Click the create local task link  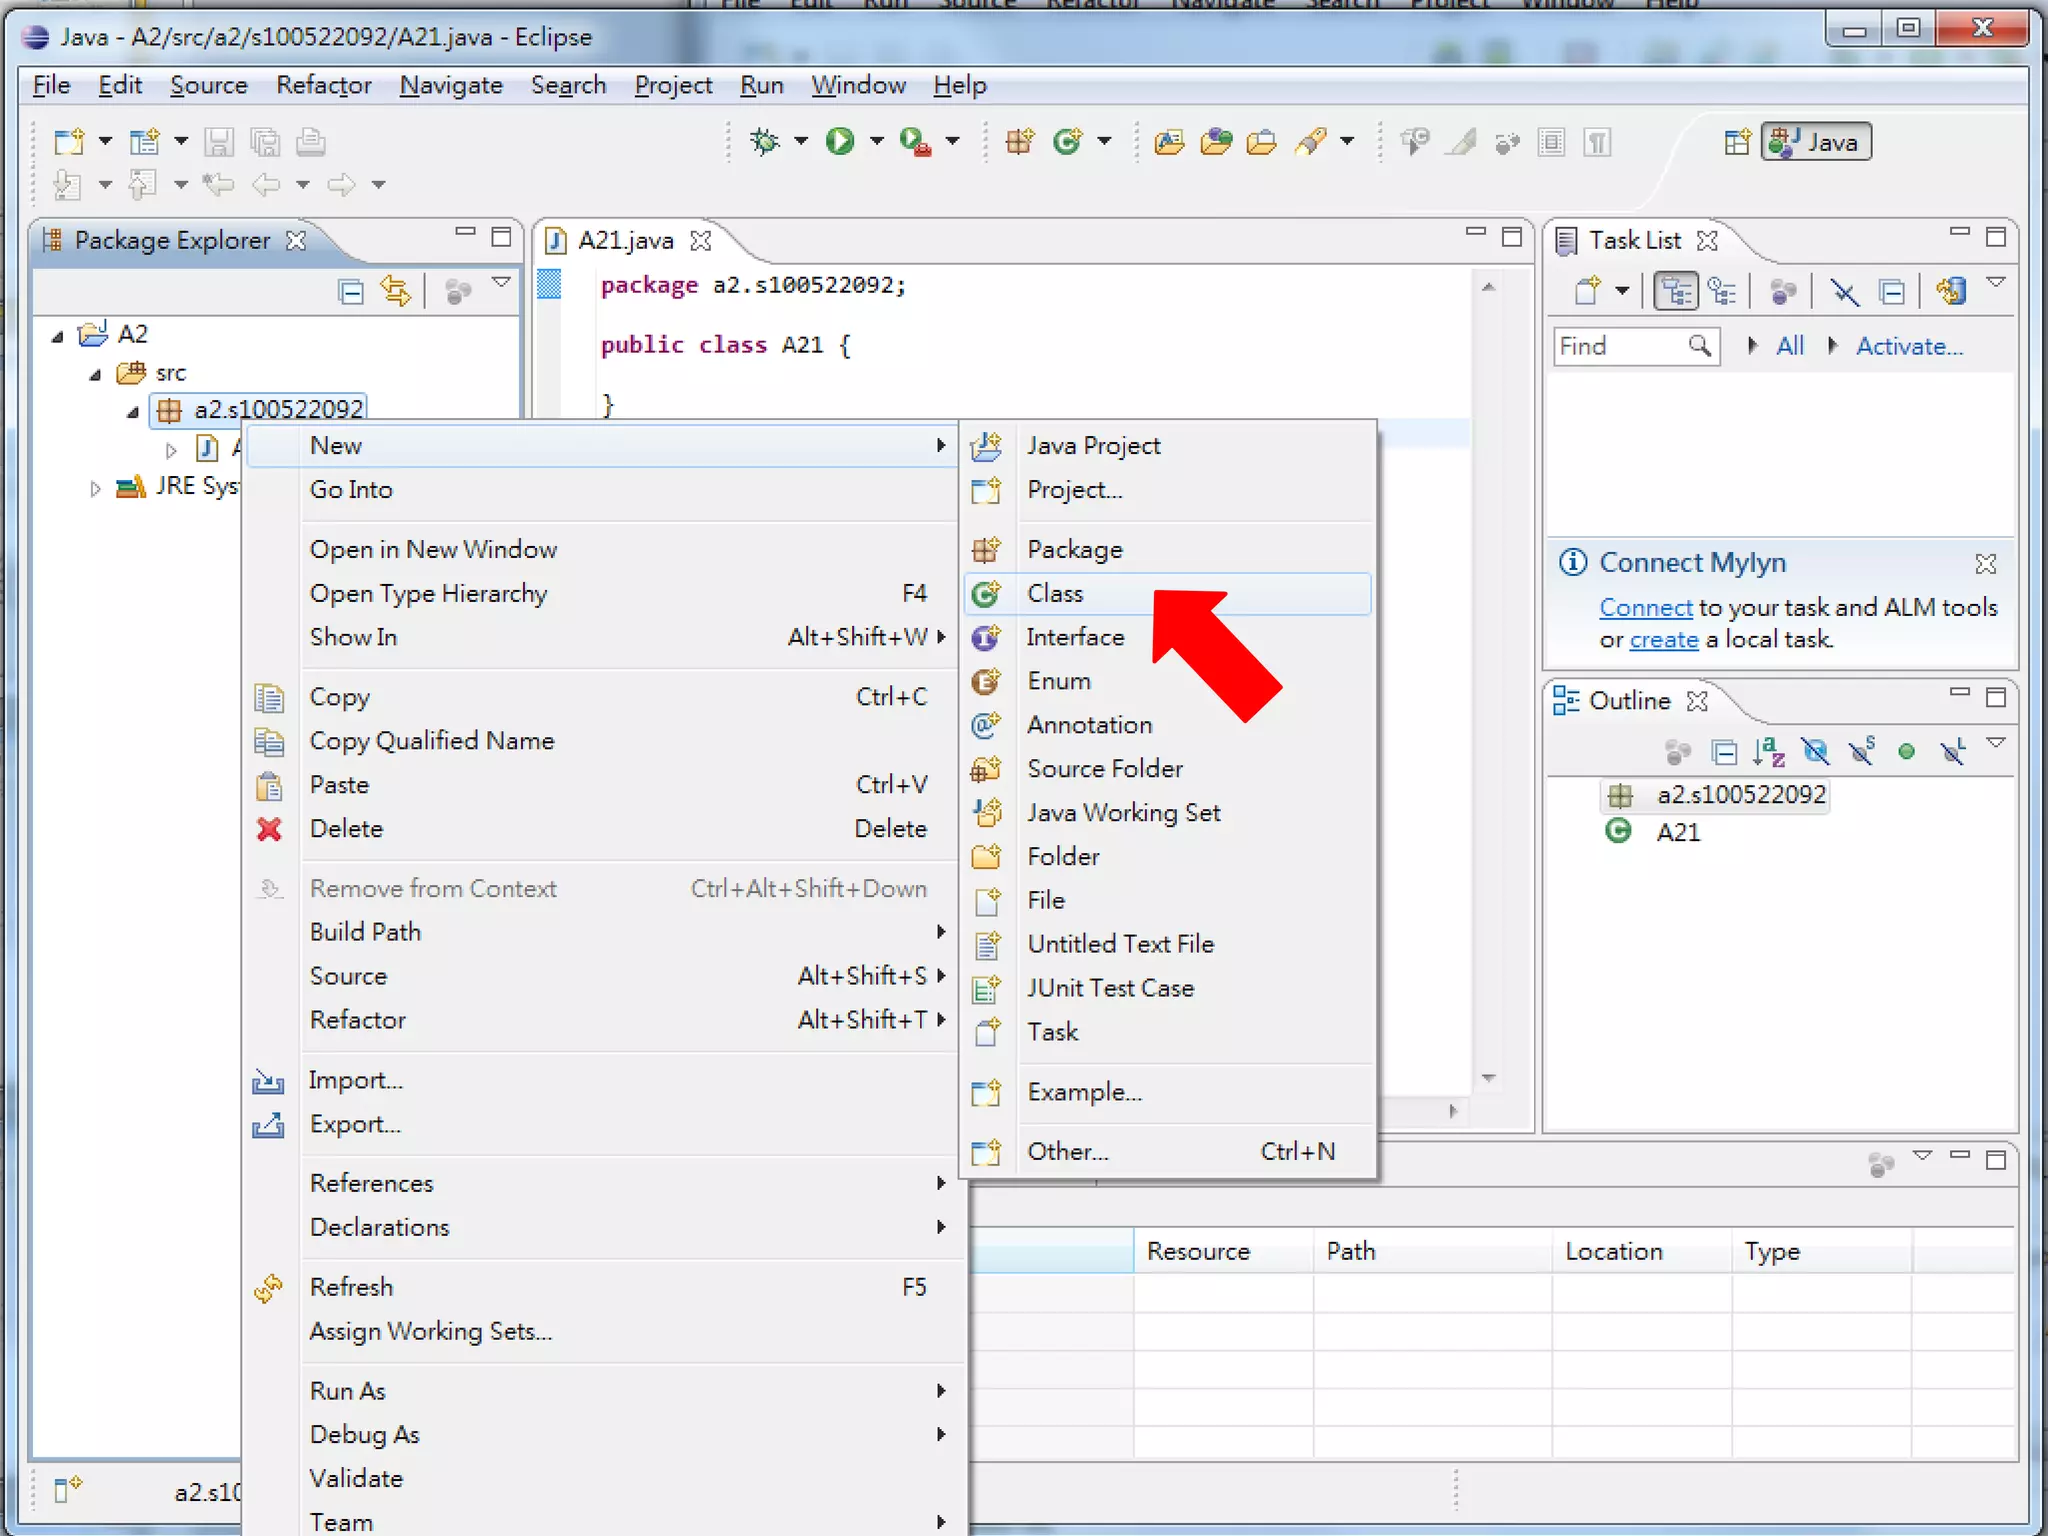point(1663,640)
